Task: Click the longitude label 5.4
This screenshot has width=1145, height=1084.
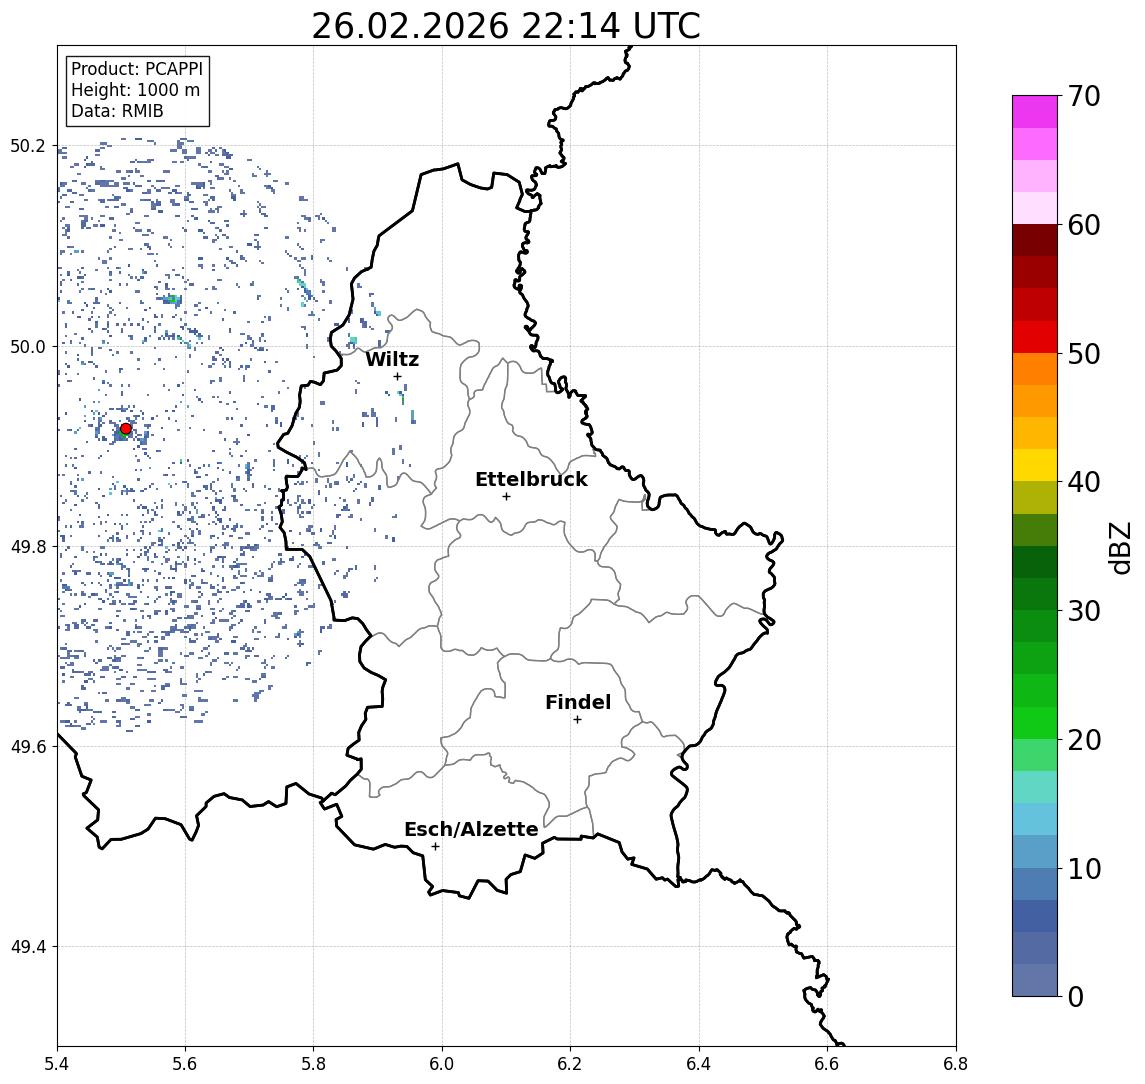Action: (x=57, y=1064)
